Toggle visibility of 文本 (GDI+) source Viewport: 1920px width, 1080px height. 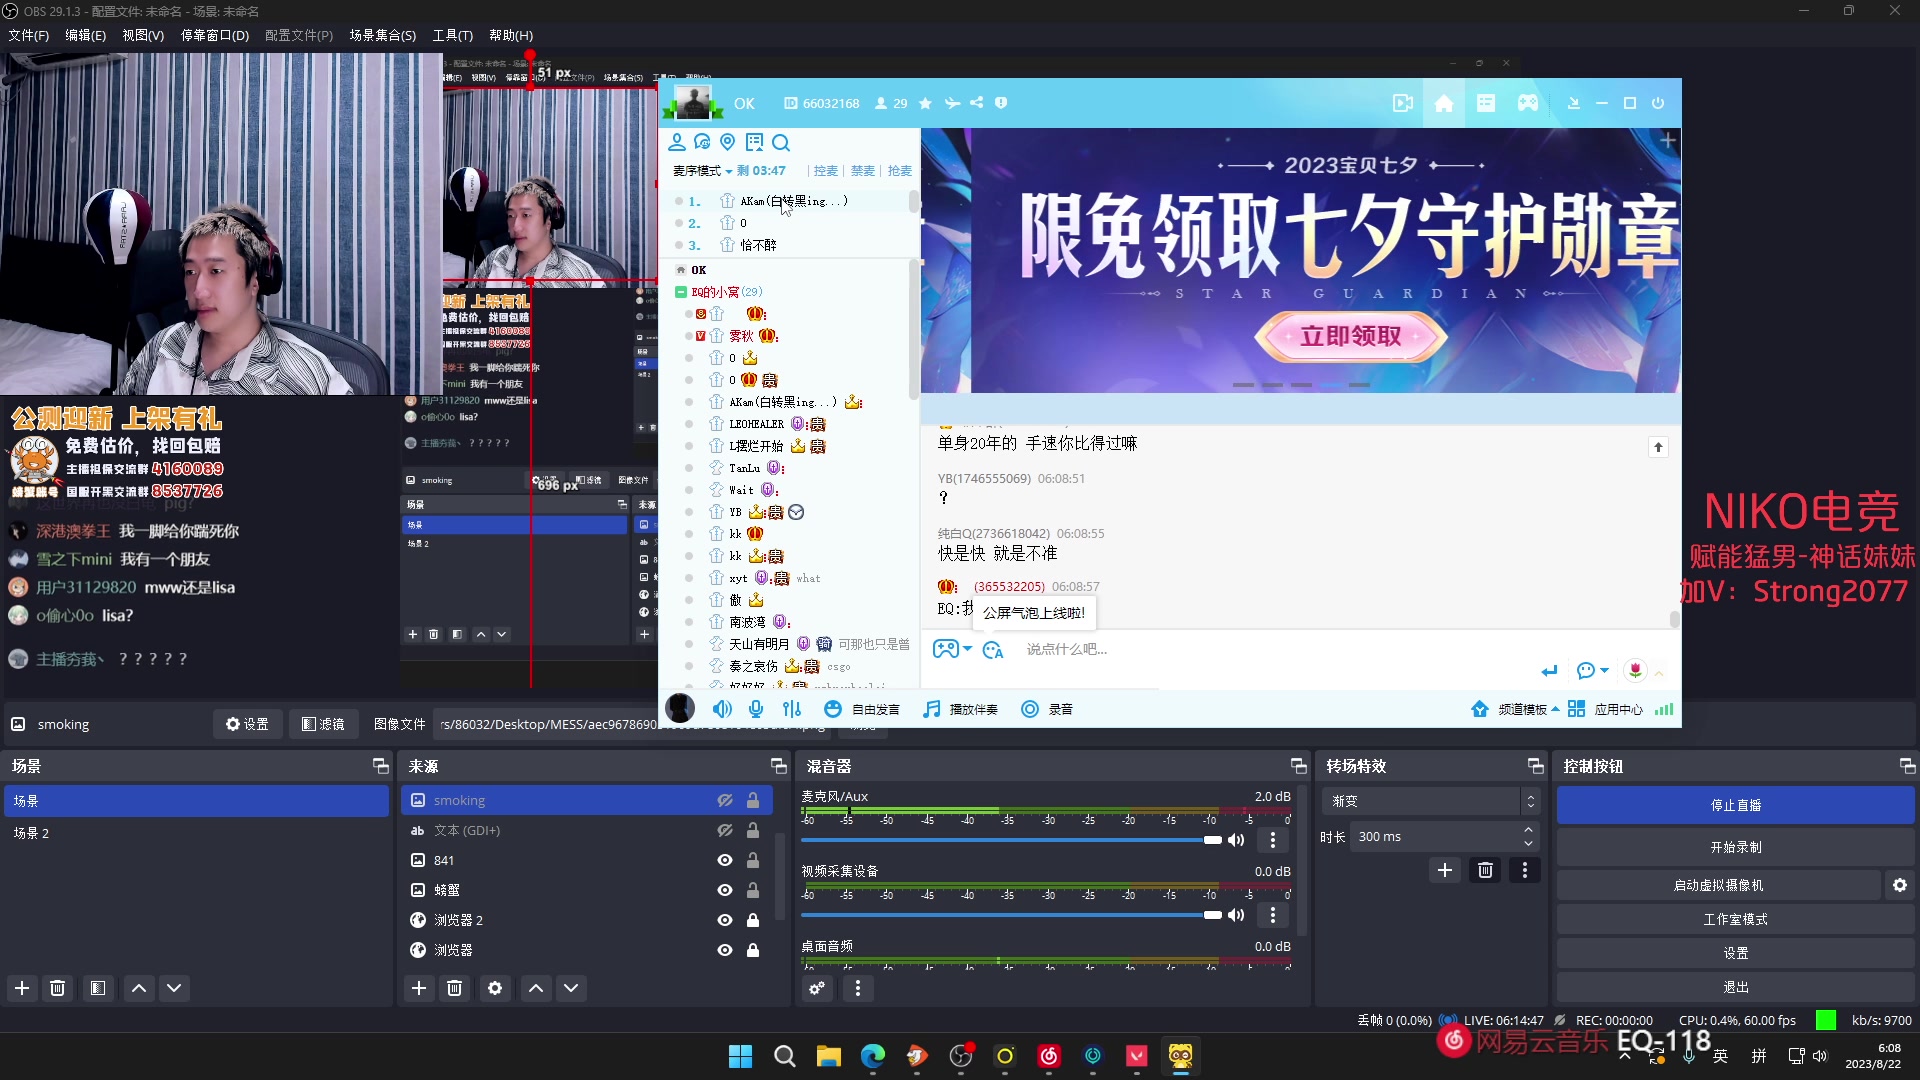[x=725, y=831]
